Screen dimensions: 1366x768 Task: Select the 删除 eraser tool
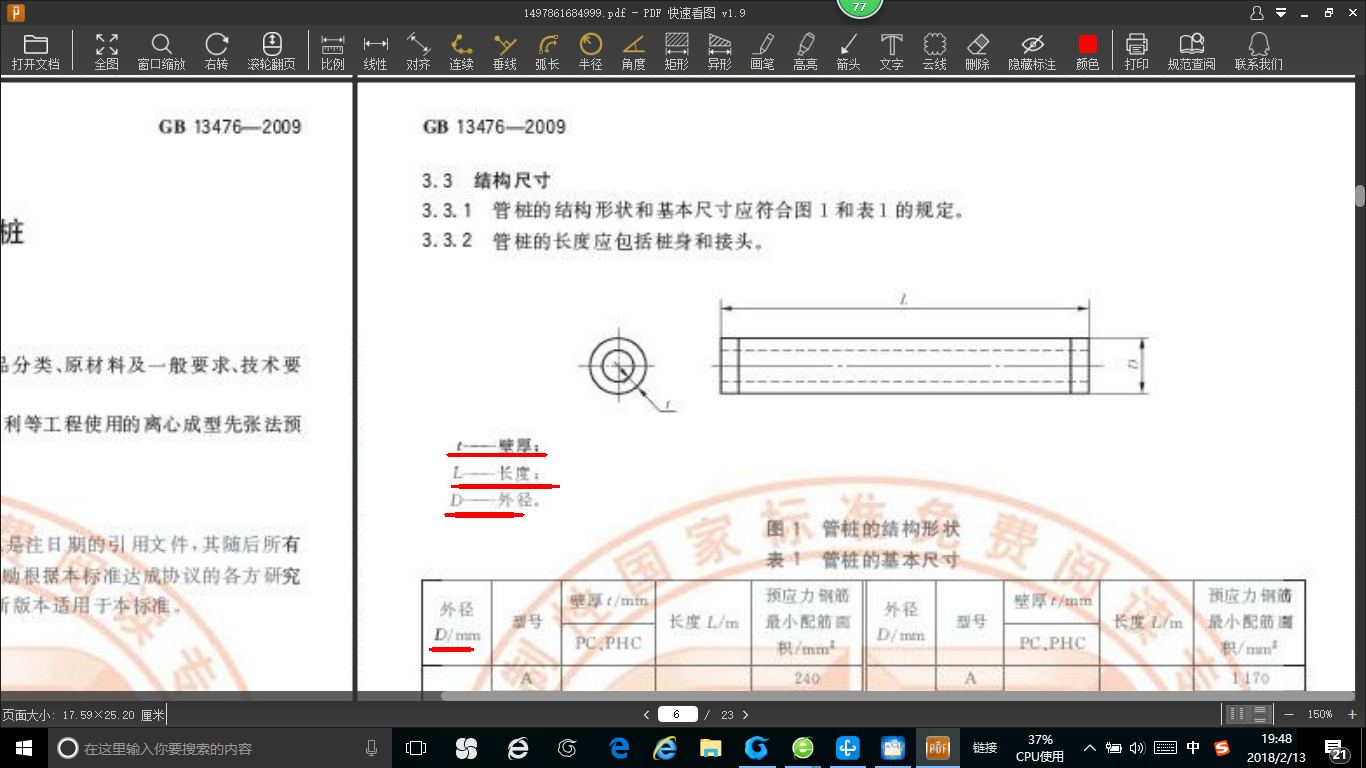click(x=978, y=52)
